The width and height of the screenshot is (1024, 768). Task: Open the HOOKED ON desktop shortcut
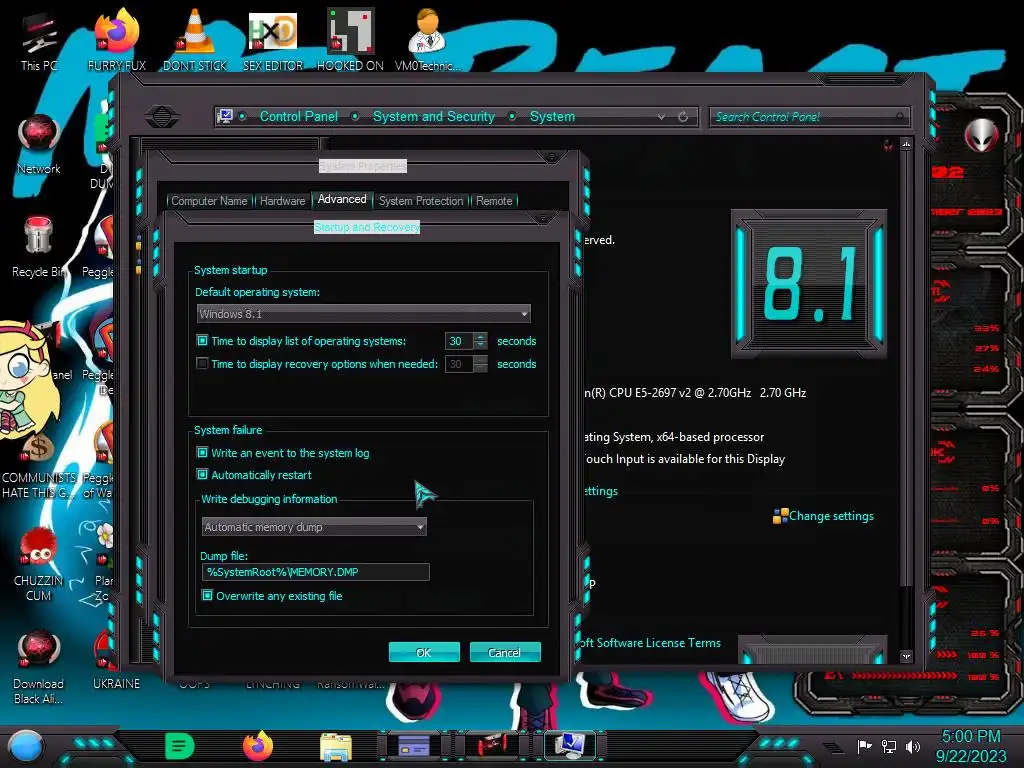(x=350, y=41)
